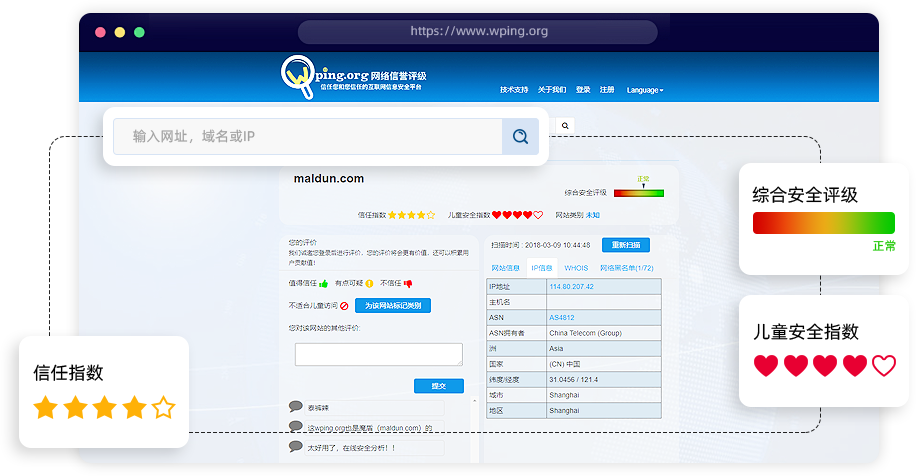
Task: Click the yellow window minimize dot
Action: tap(120, 32)
